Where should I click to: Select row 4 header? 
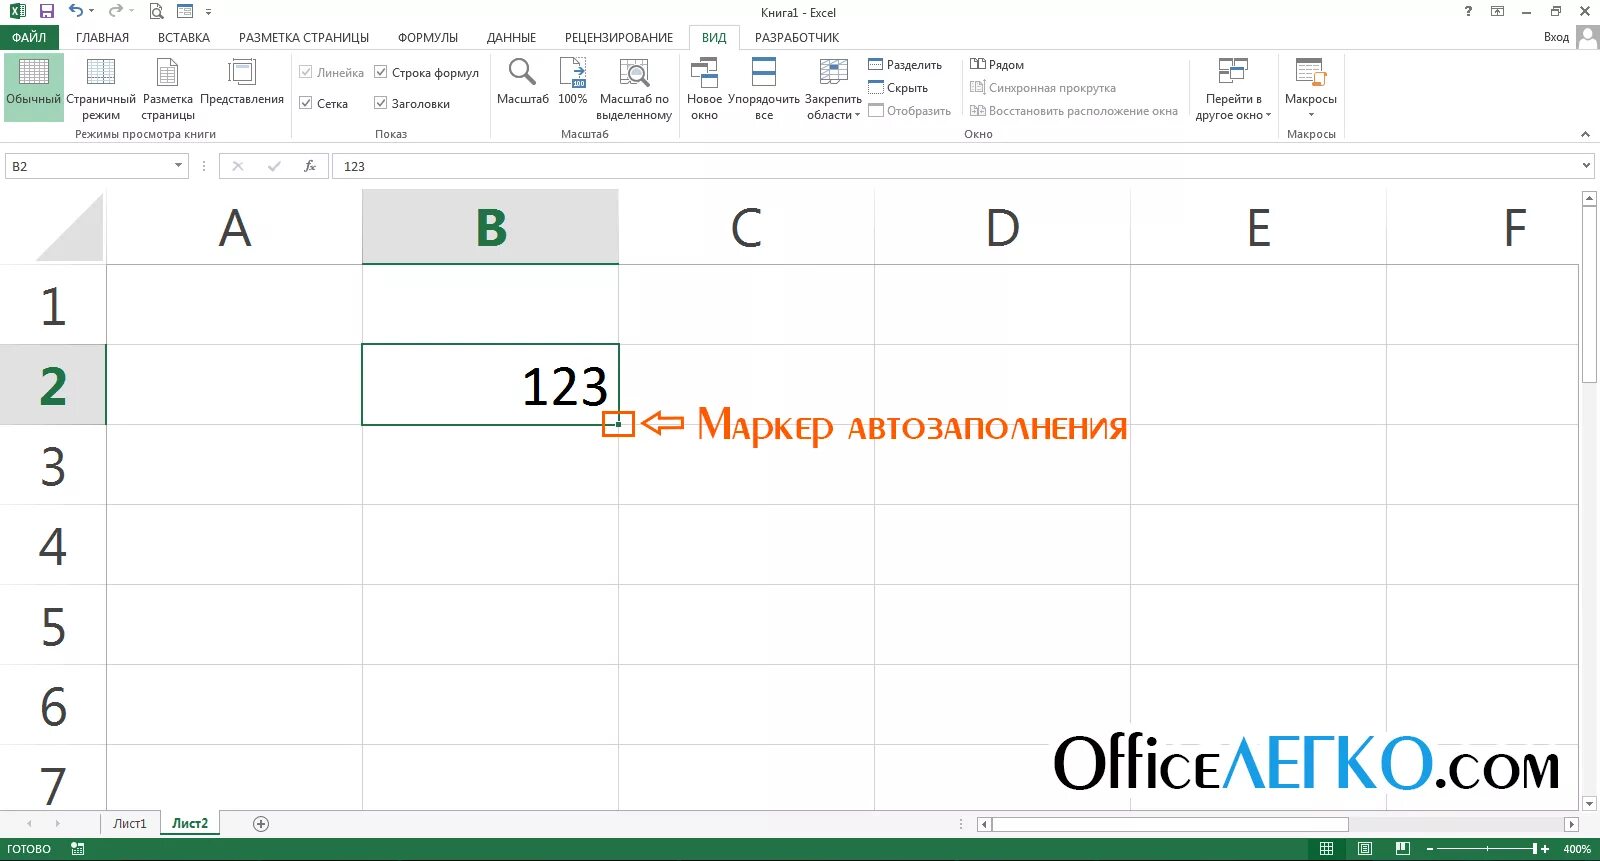tap(53, 545)
